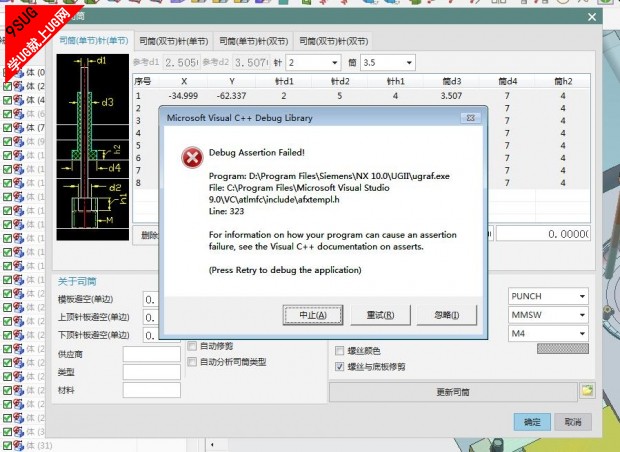This screenshot has height=452, width=620.
Task: Click the 针d2 column header
Action: (x=340, y=81)
